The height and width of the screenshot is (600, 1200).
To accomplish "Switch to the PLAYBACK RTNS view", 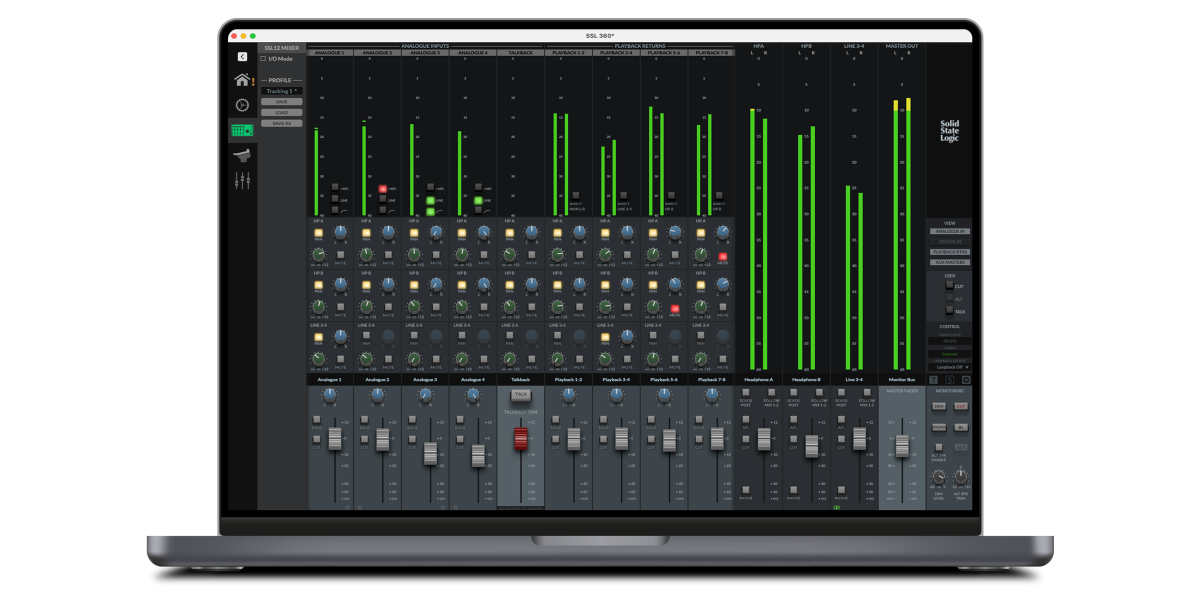I will coord(950,252).
